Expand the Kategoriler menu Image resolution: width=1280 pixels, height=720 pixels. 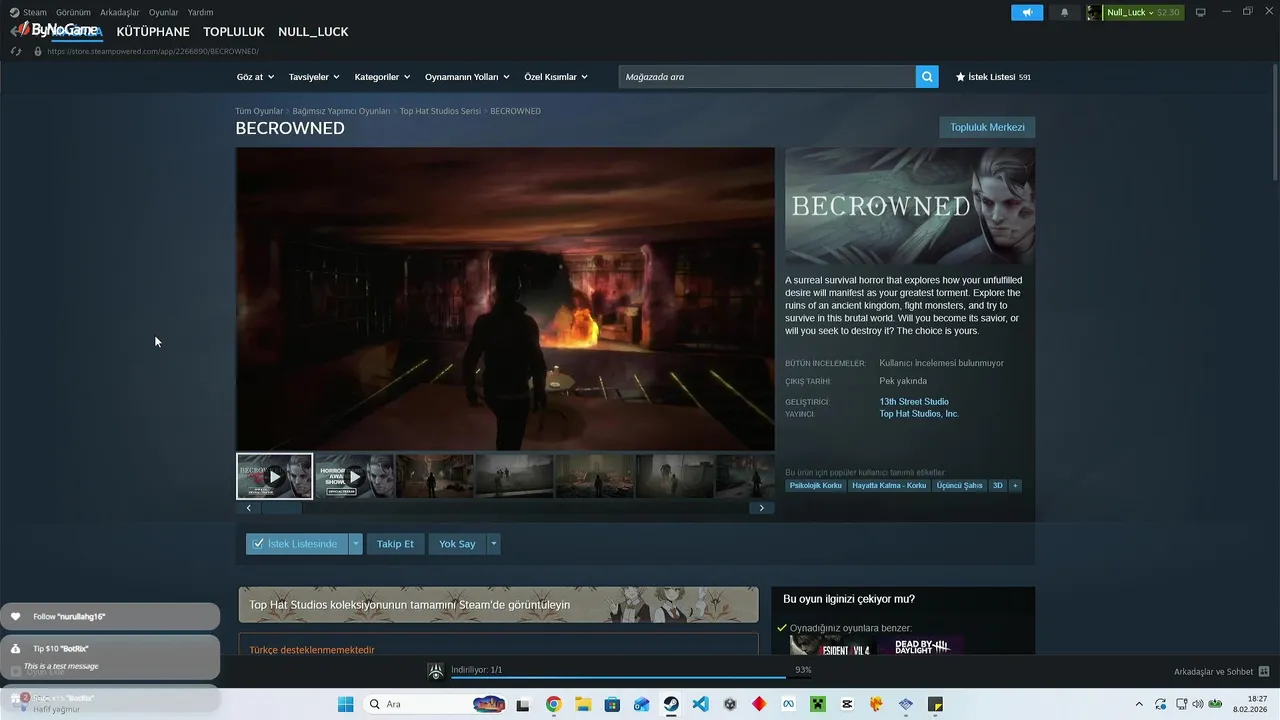click(383, 77)
